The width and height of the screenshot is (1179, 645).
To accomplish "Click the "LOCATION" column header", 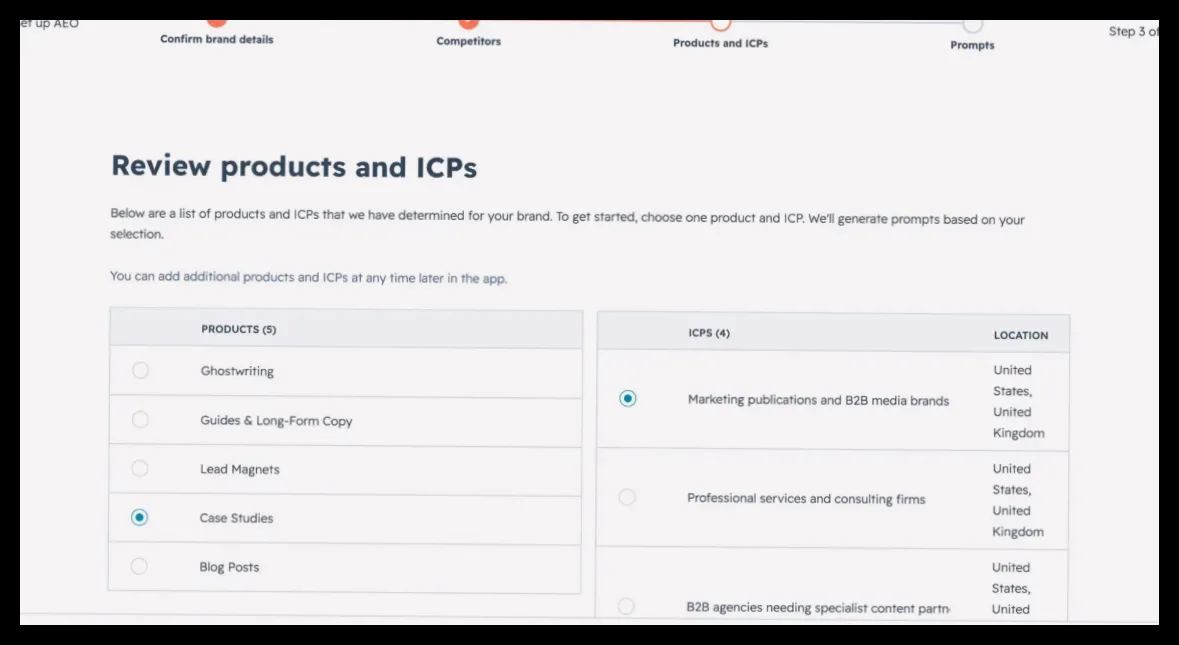I will tap(1021, 335).
